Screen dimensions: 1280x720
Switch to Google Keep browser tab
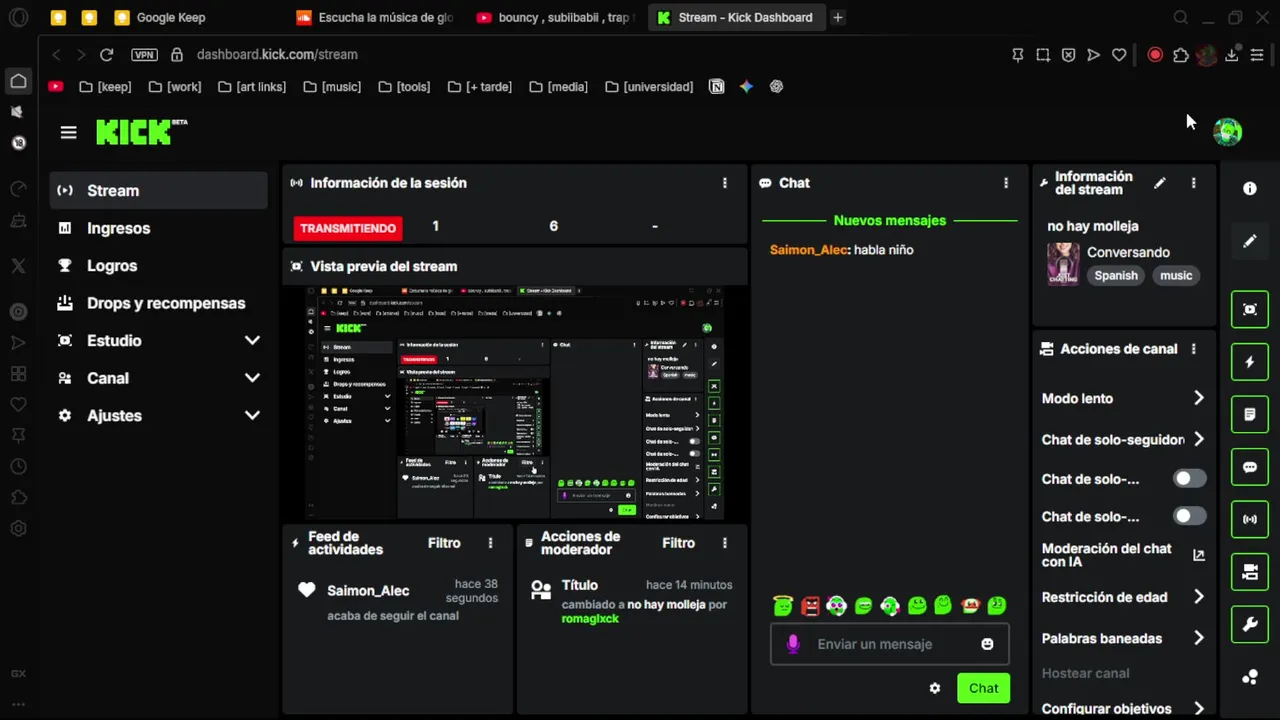tap(171, 17)
